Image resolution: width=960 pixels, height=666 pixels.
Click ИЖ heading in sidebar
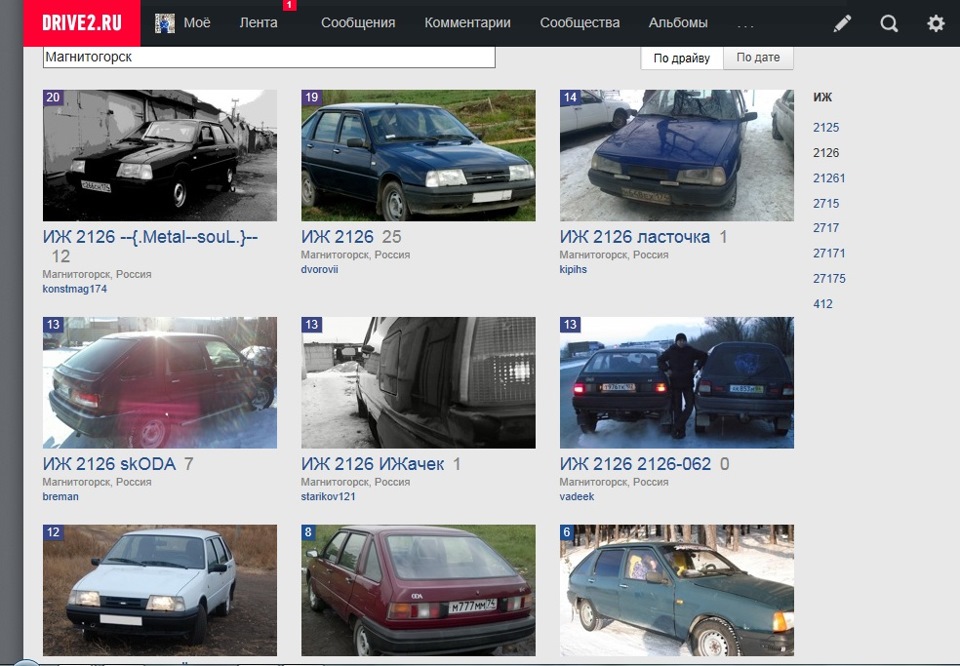point(822,97)
